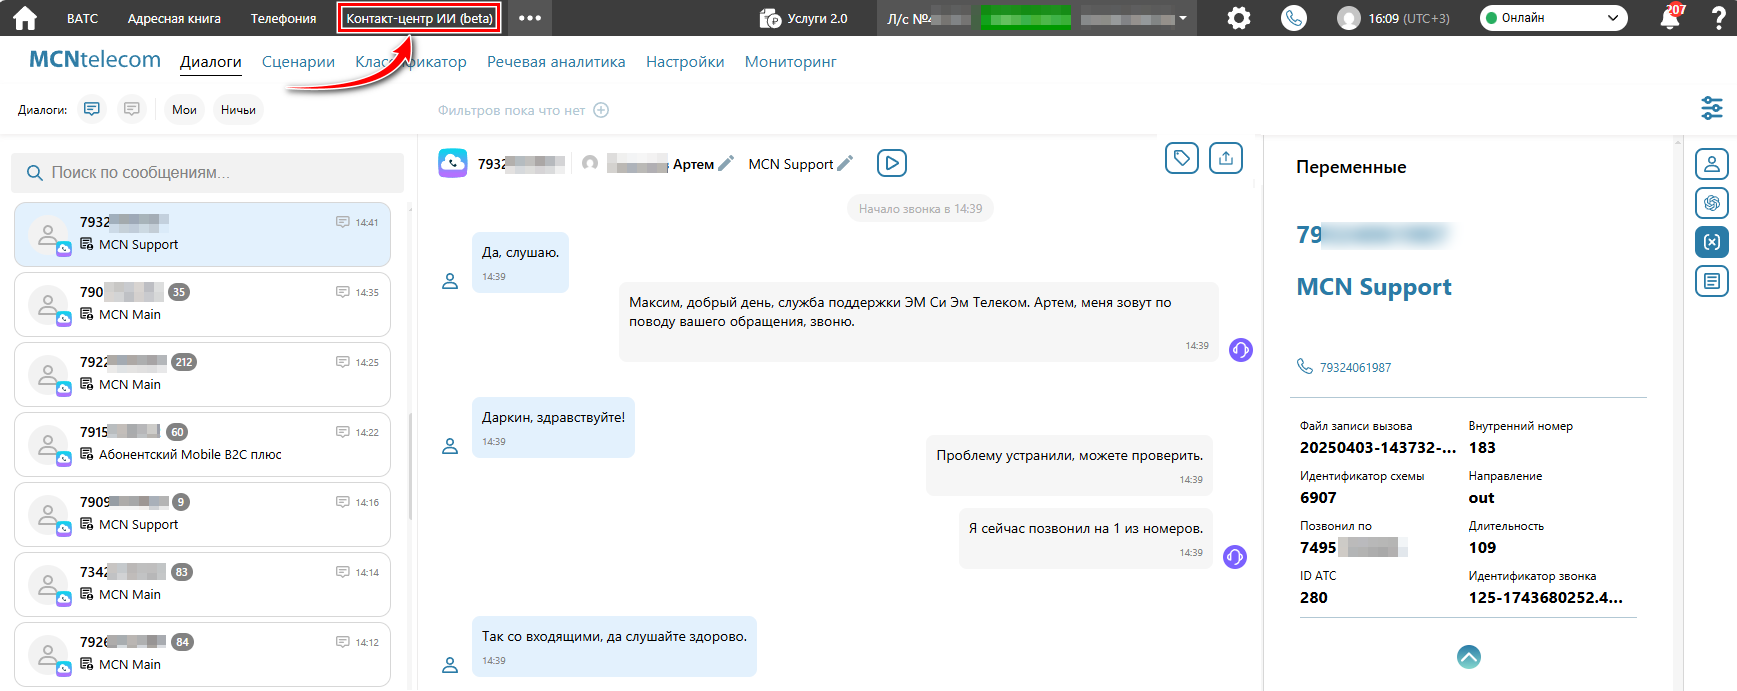Switch to the Сценарии tab
1737x691 pixels.
click(x=298, y=61)
